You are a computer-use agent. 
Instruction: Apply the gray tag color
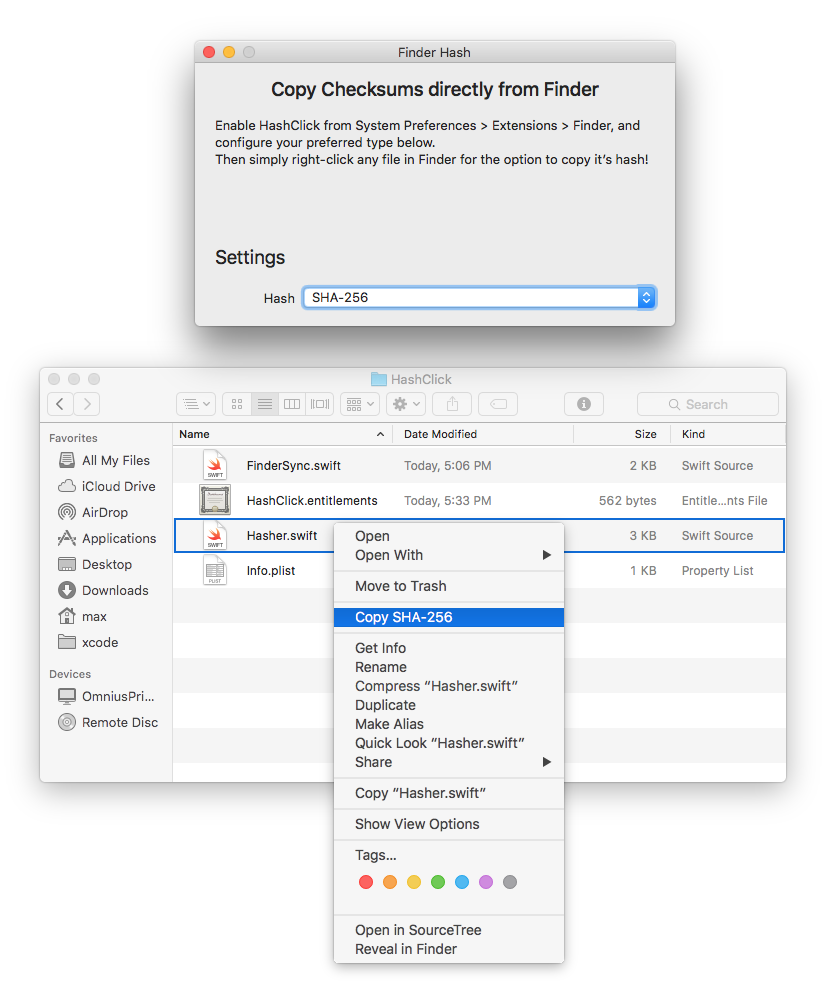(x=510, y=882)
